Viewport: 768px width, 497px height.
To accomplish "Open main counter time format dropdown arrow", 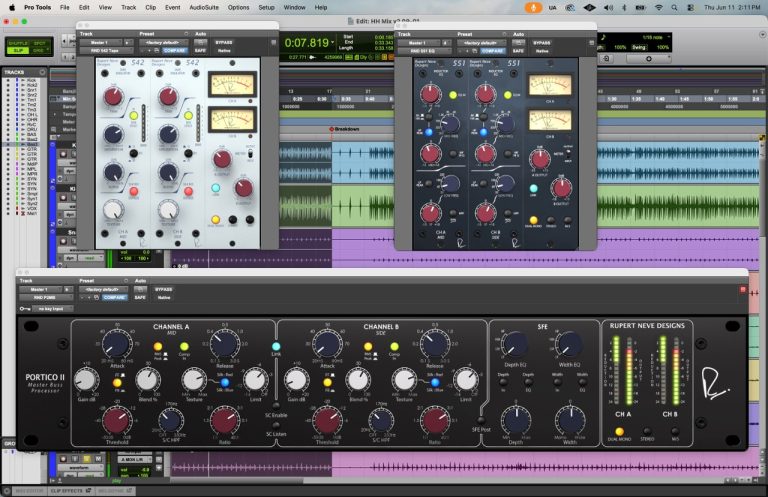I will click(333, 42).
